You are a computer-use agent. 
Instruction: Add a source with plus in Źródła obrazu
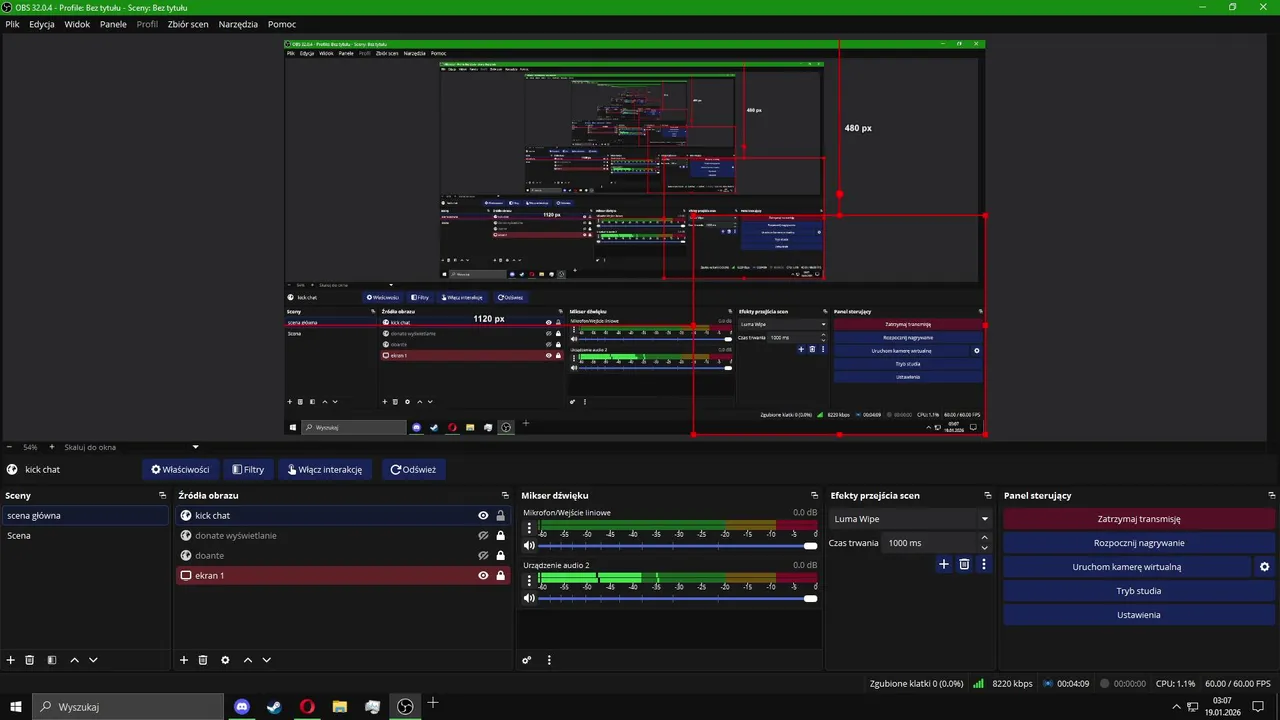(184, 660)
